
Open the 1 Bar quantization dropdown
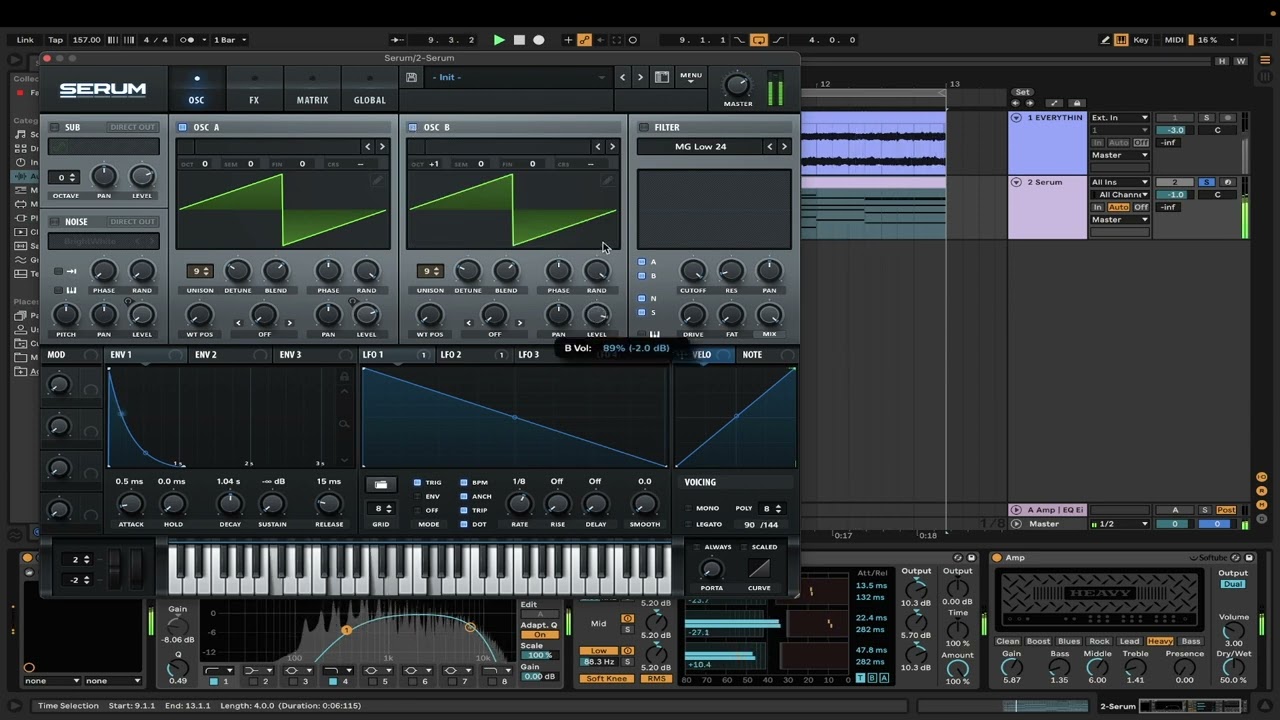229,40
